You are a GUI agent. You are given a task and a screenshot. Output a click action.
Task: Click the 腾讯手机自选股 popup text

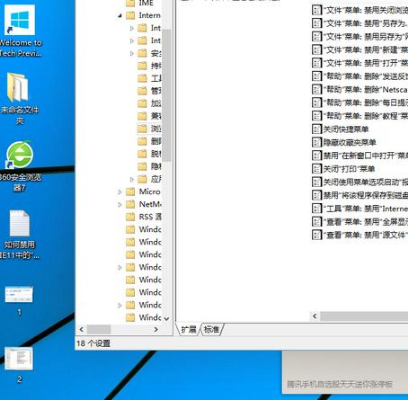[x=340, y=384]
